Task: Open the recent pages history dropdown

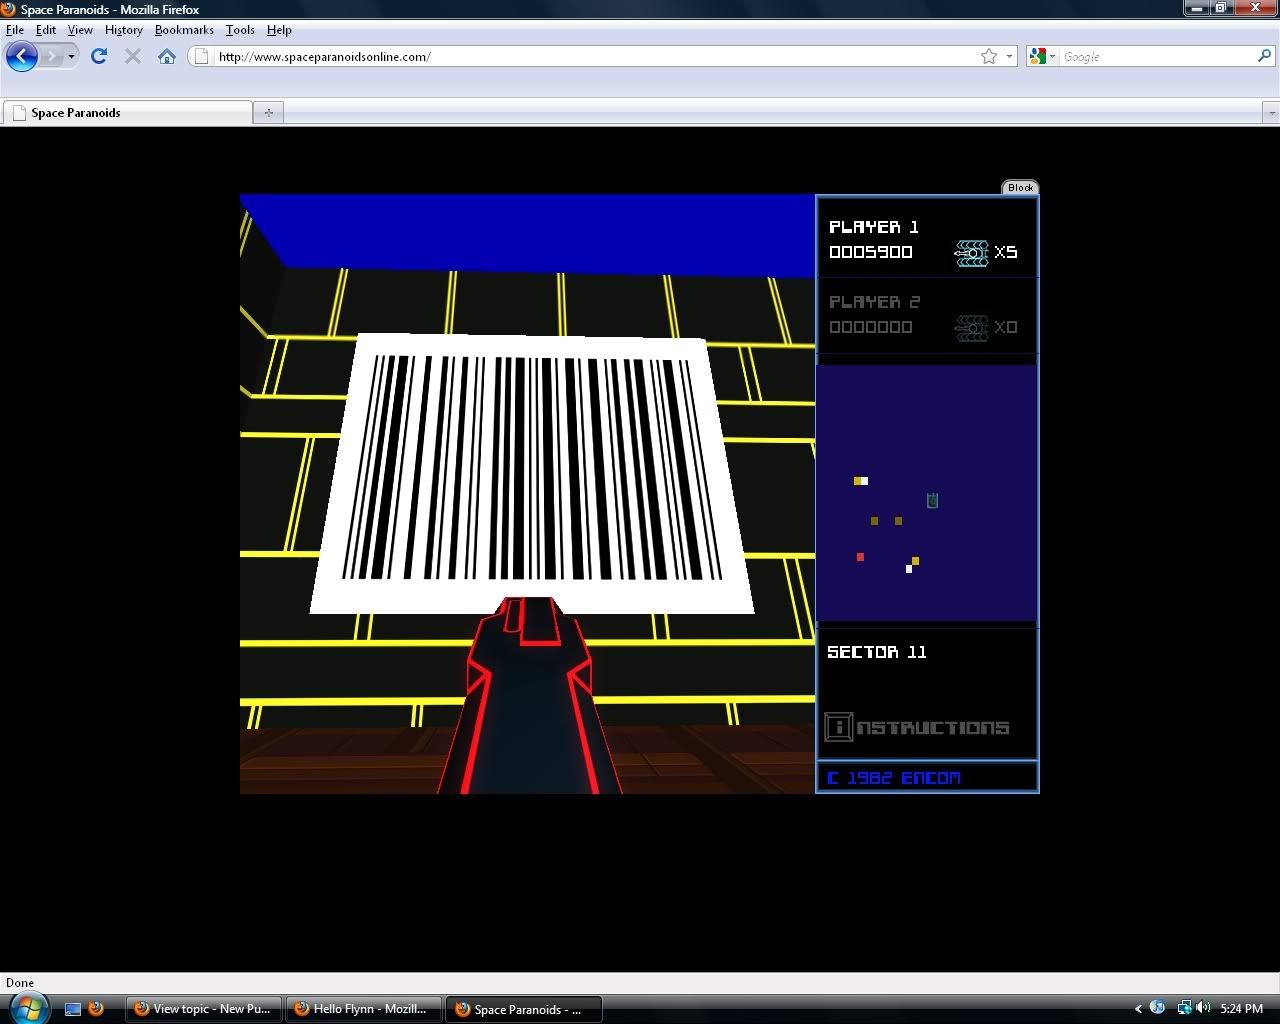Action: point(71,57)
